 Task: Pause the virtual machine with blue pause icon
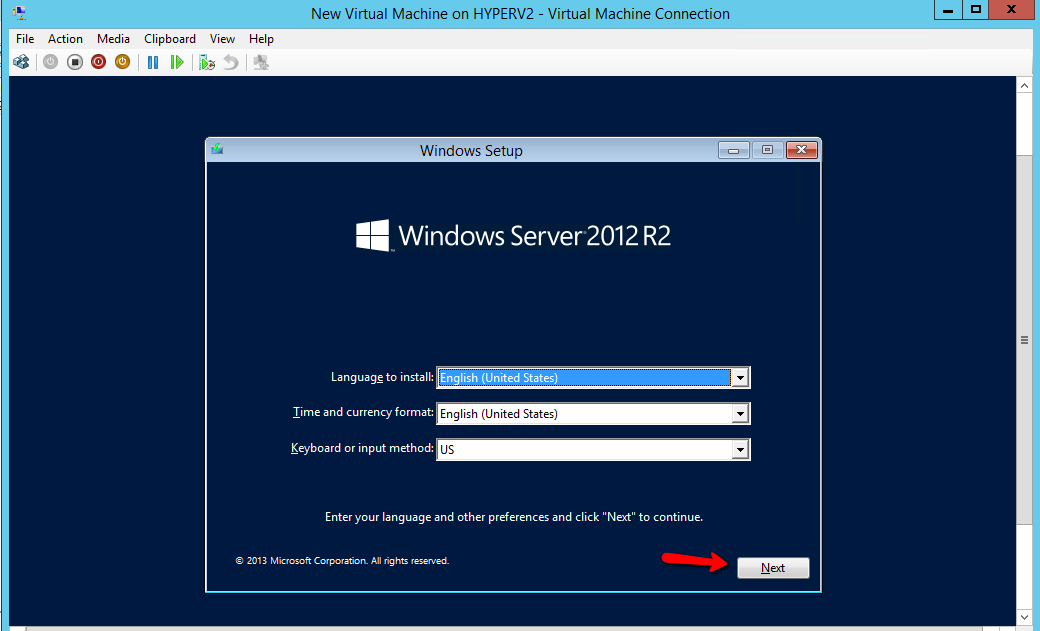tap(153, 62)
